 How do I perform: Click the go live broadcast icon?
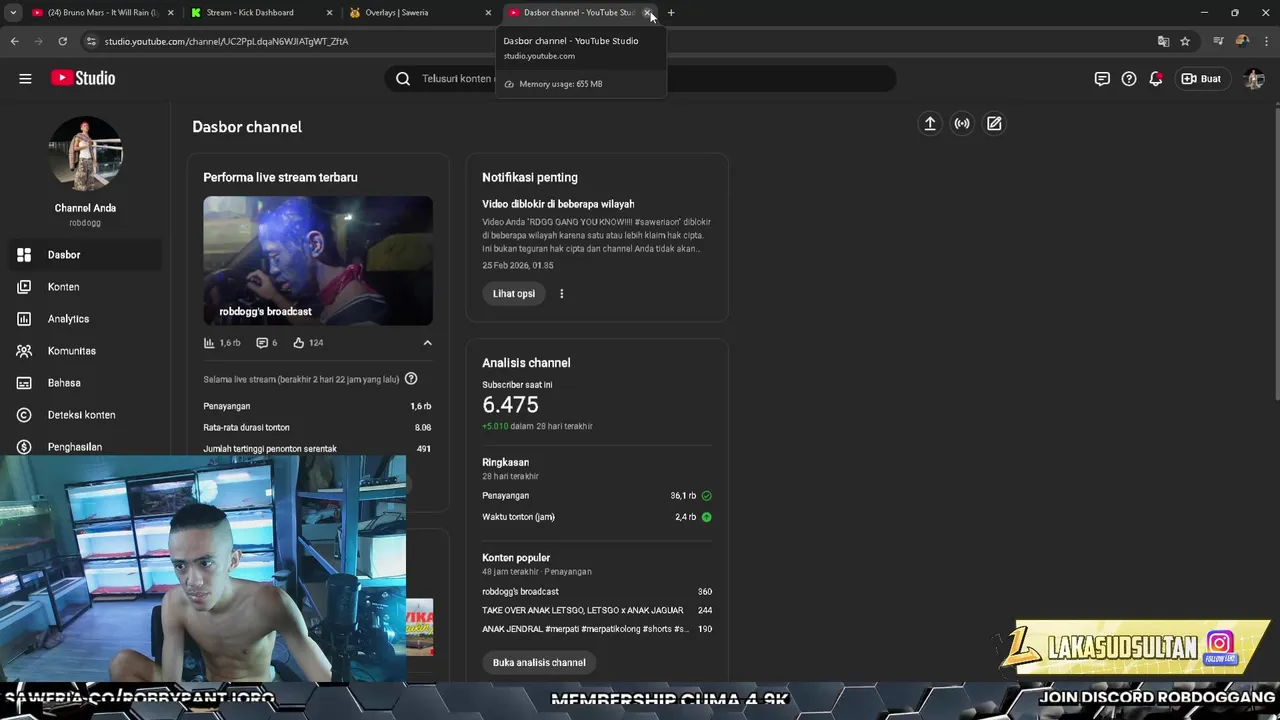pyautogui.click(x=962, y=123)
